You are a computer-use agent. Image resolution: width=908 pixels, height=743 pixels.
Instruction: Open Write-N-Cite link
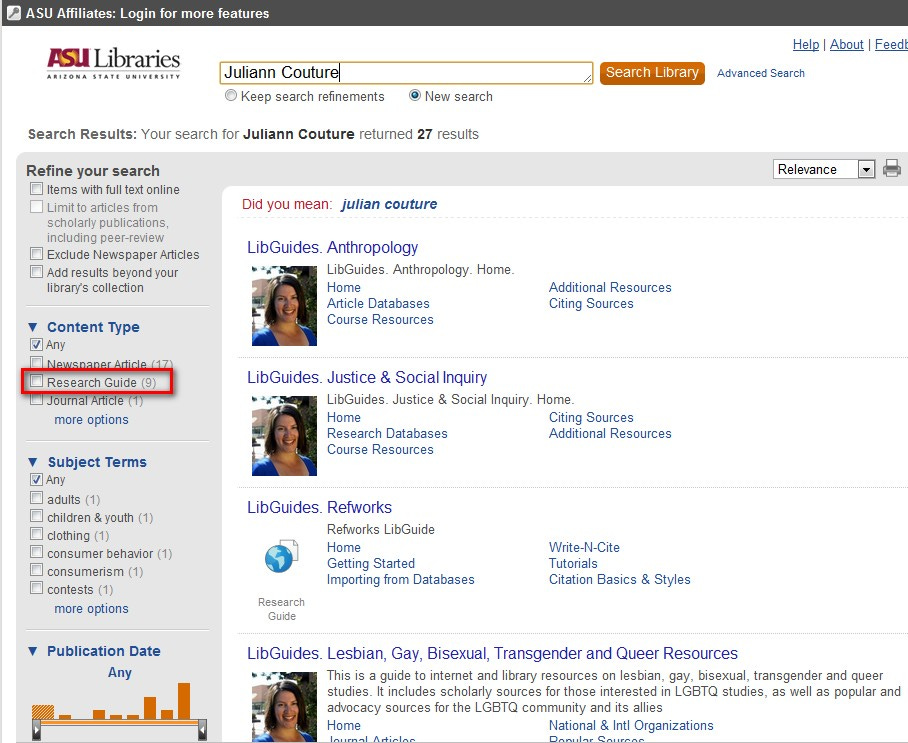(x=584, y=547)
